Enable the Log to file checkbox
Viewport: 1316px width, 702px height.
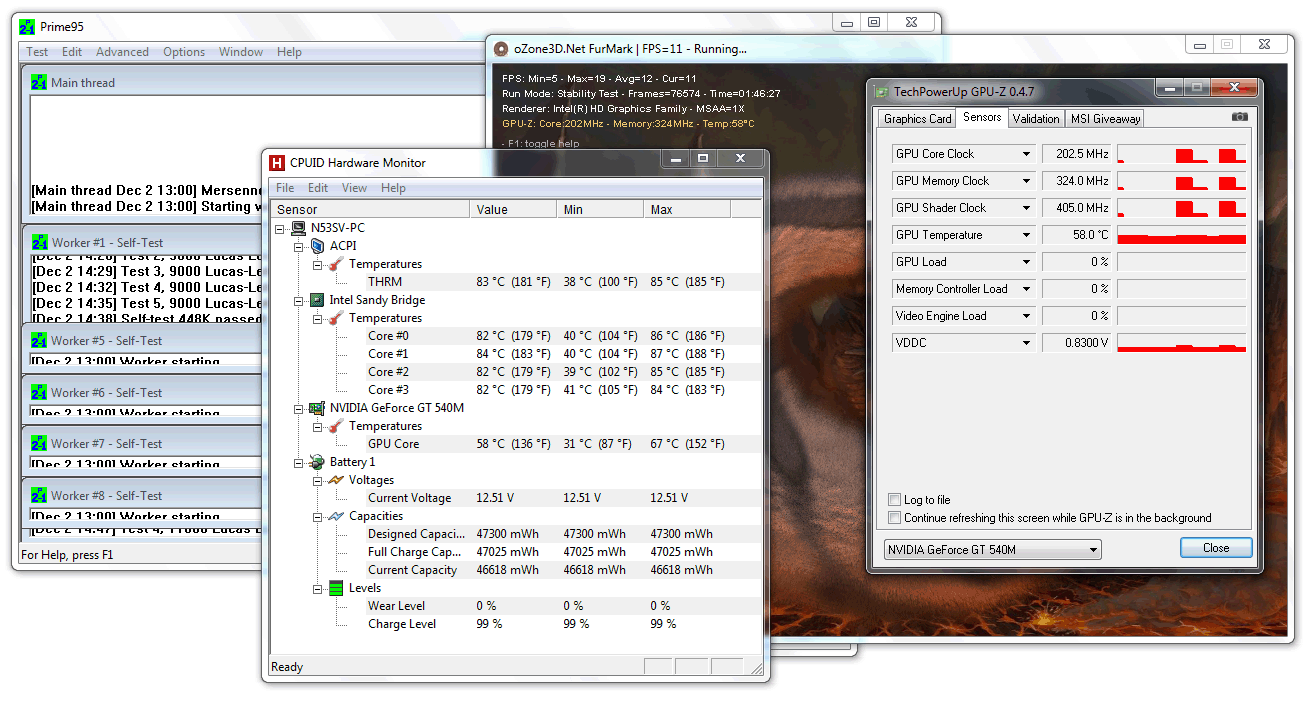(x=894, y=499)
